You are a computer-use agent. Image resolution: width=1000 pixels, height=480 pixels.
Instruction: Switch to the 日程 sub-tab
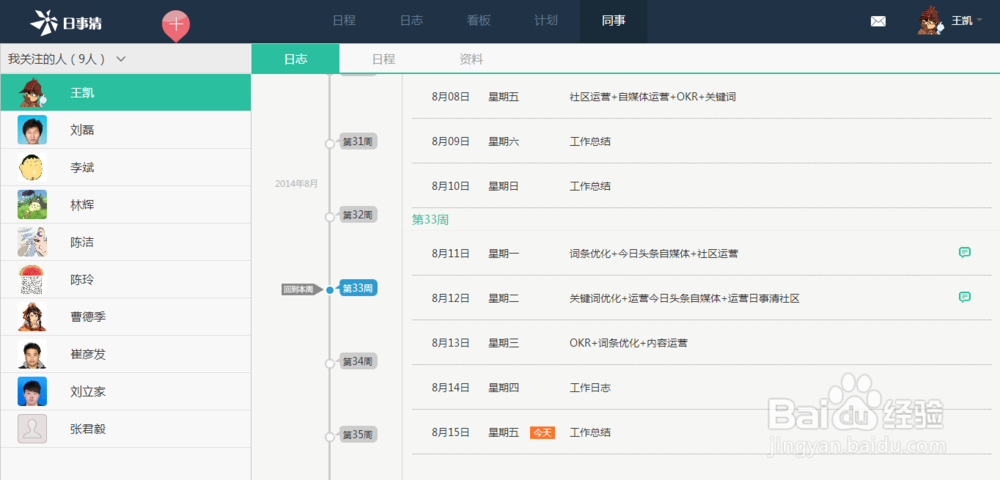(383, 59)
